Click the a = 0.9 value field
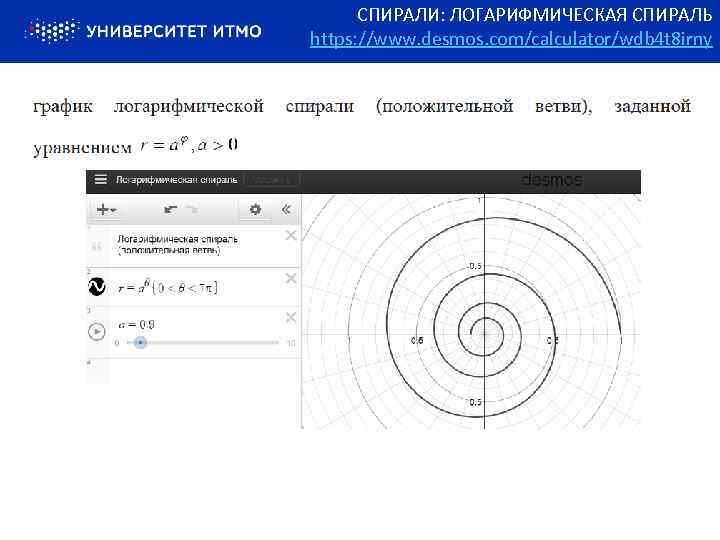Image resolution: width=720 pixels, height=540 pixels. click(136, 324)
